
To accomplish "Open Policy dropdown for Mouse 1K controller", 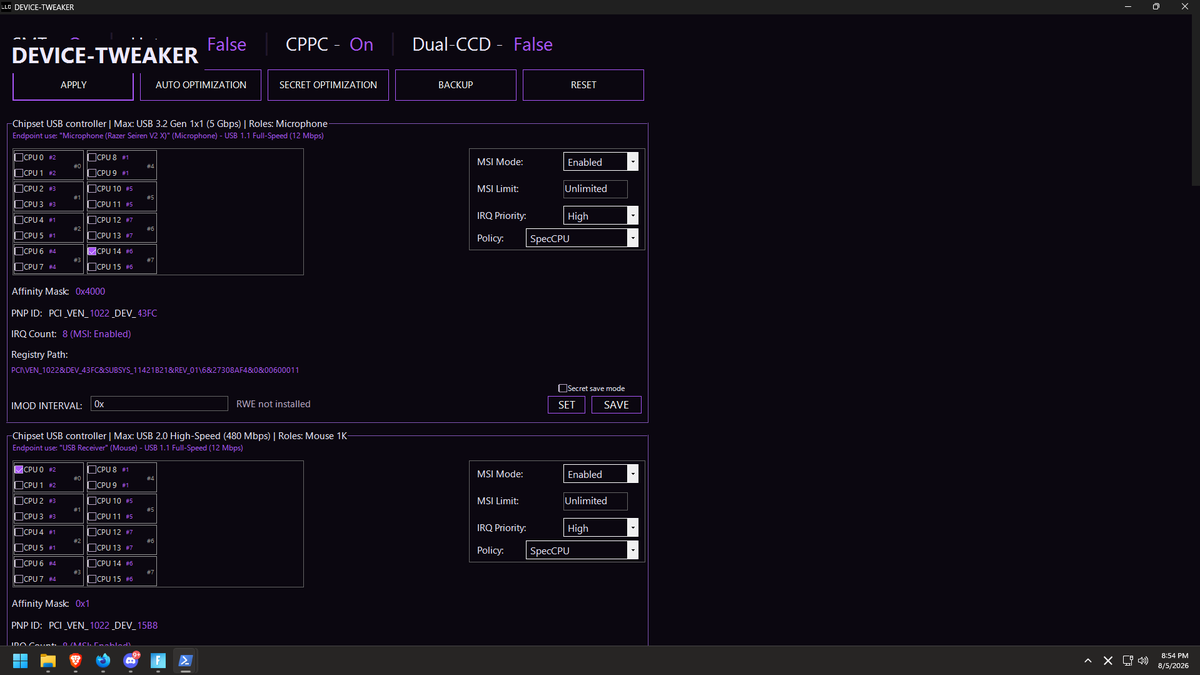I will [x=582, y=550].
